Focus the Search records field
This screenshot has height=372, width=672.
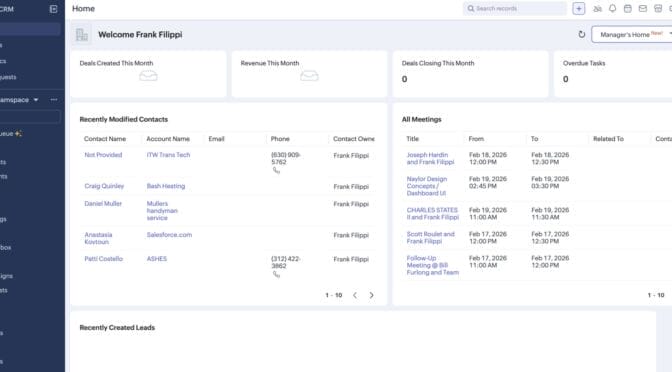coord(514,9)
